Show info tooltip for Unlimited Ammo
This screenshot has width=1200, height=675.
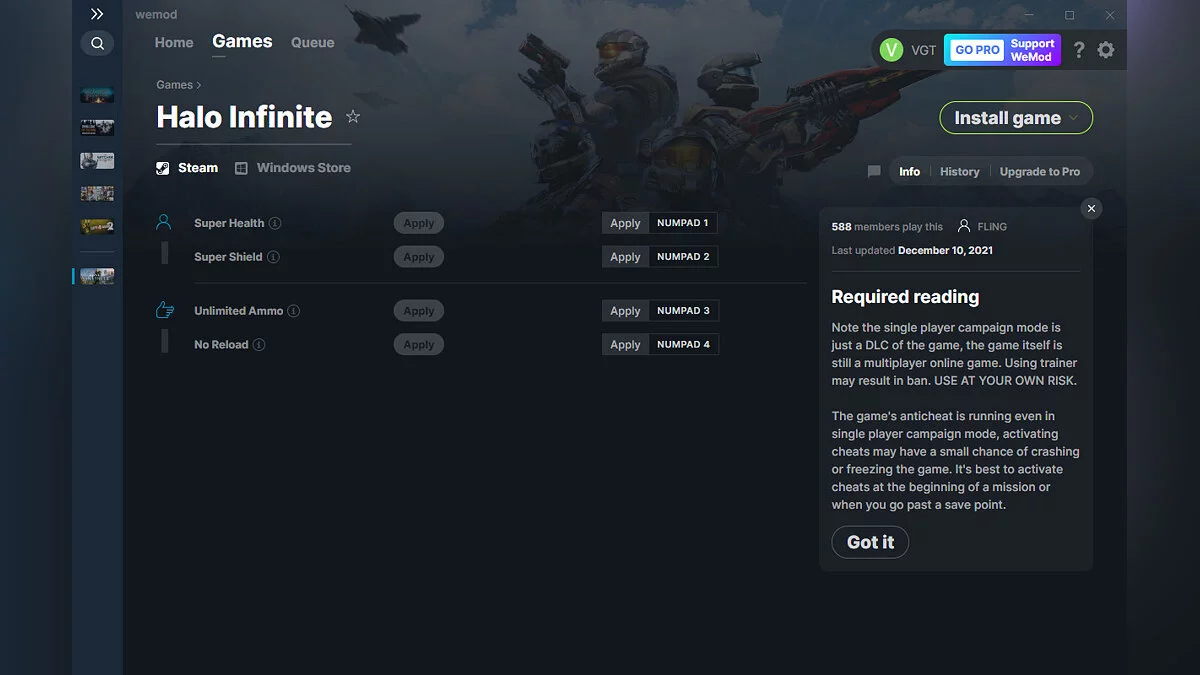click(294, 311)
